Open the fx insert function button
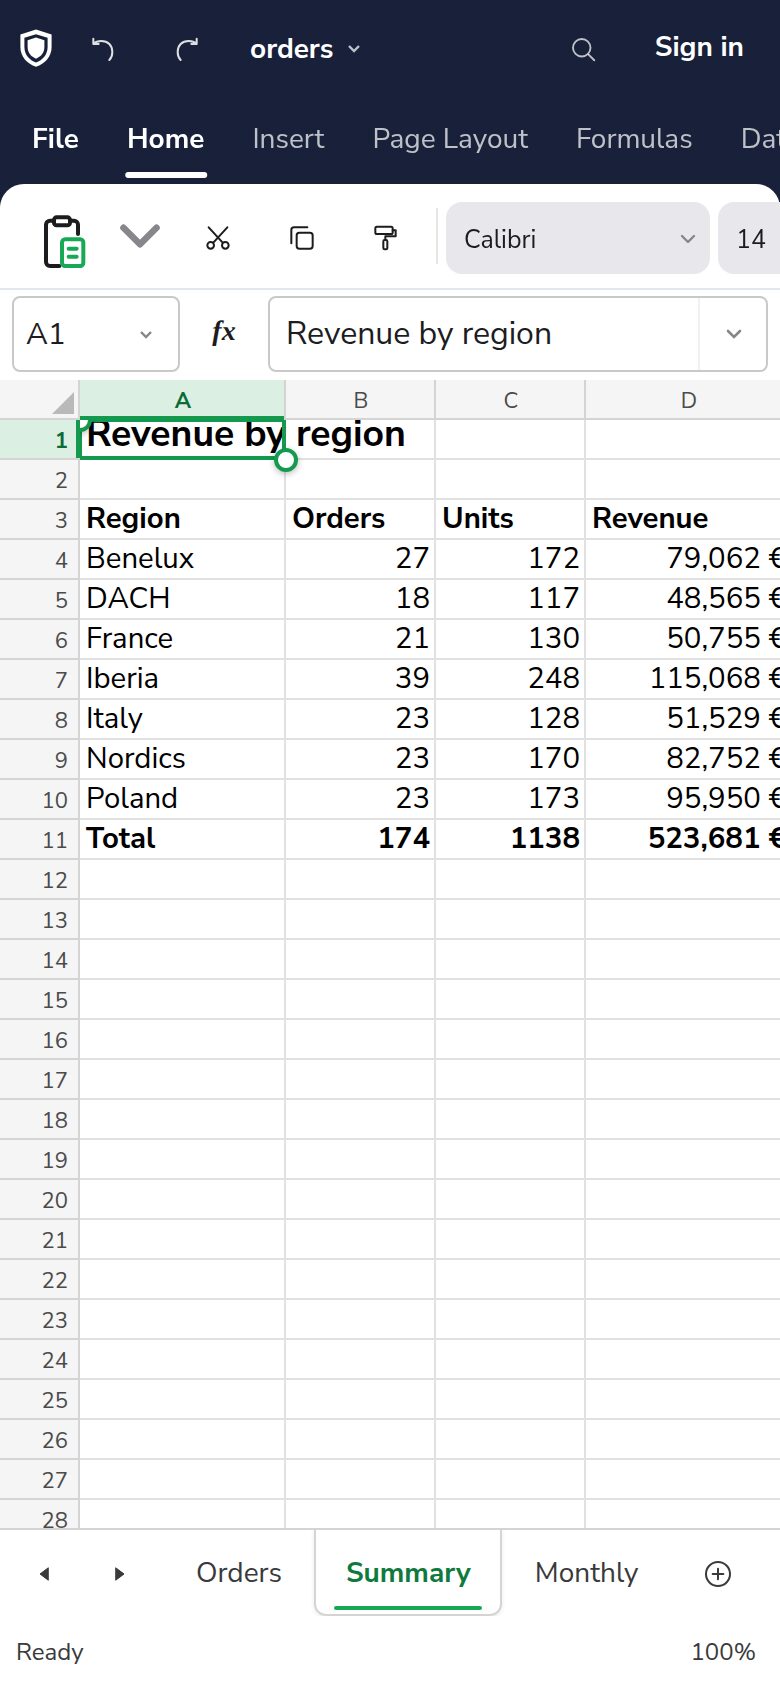The image size is (780, 1688). pyautogui.click(x=223, y=333)
